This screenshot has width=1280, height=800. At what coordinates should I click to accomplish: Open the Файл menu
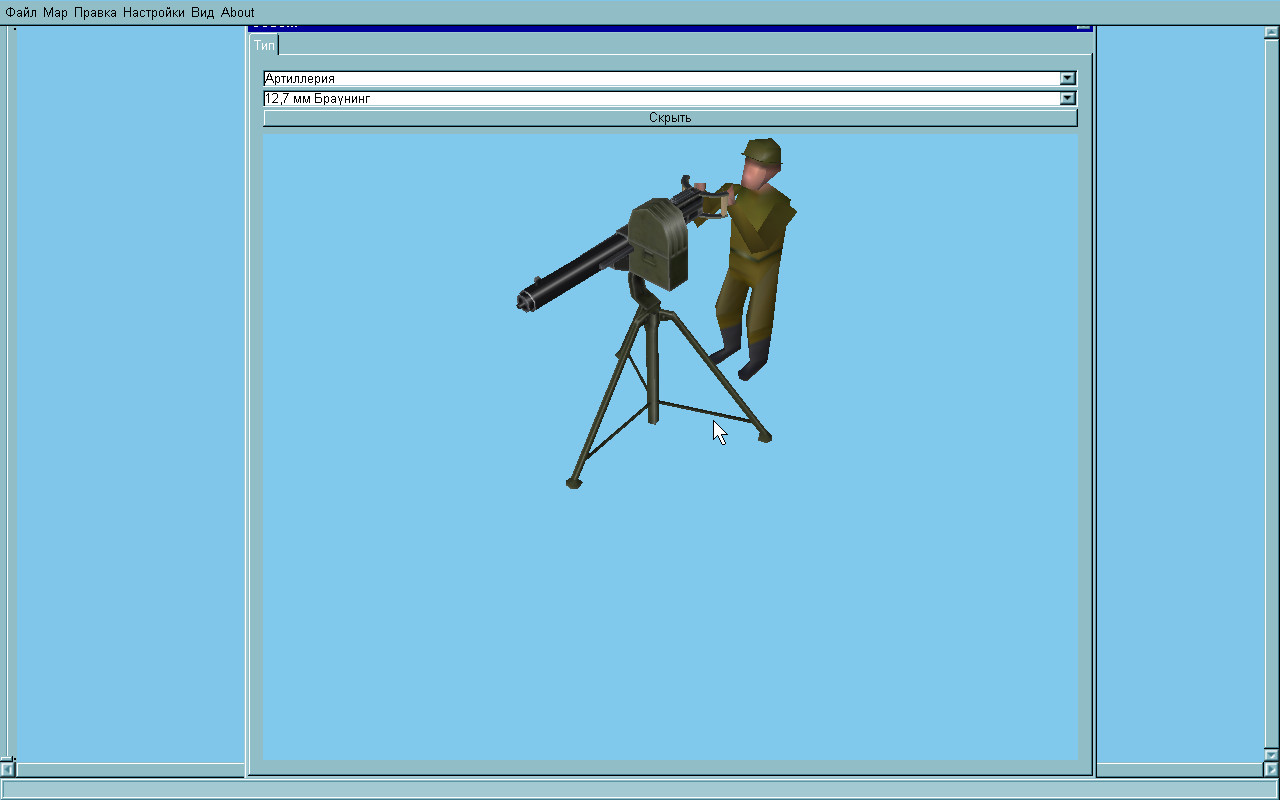[x=21, y=13]
